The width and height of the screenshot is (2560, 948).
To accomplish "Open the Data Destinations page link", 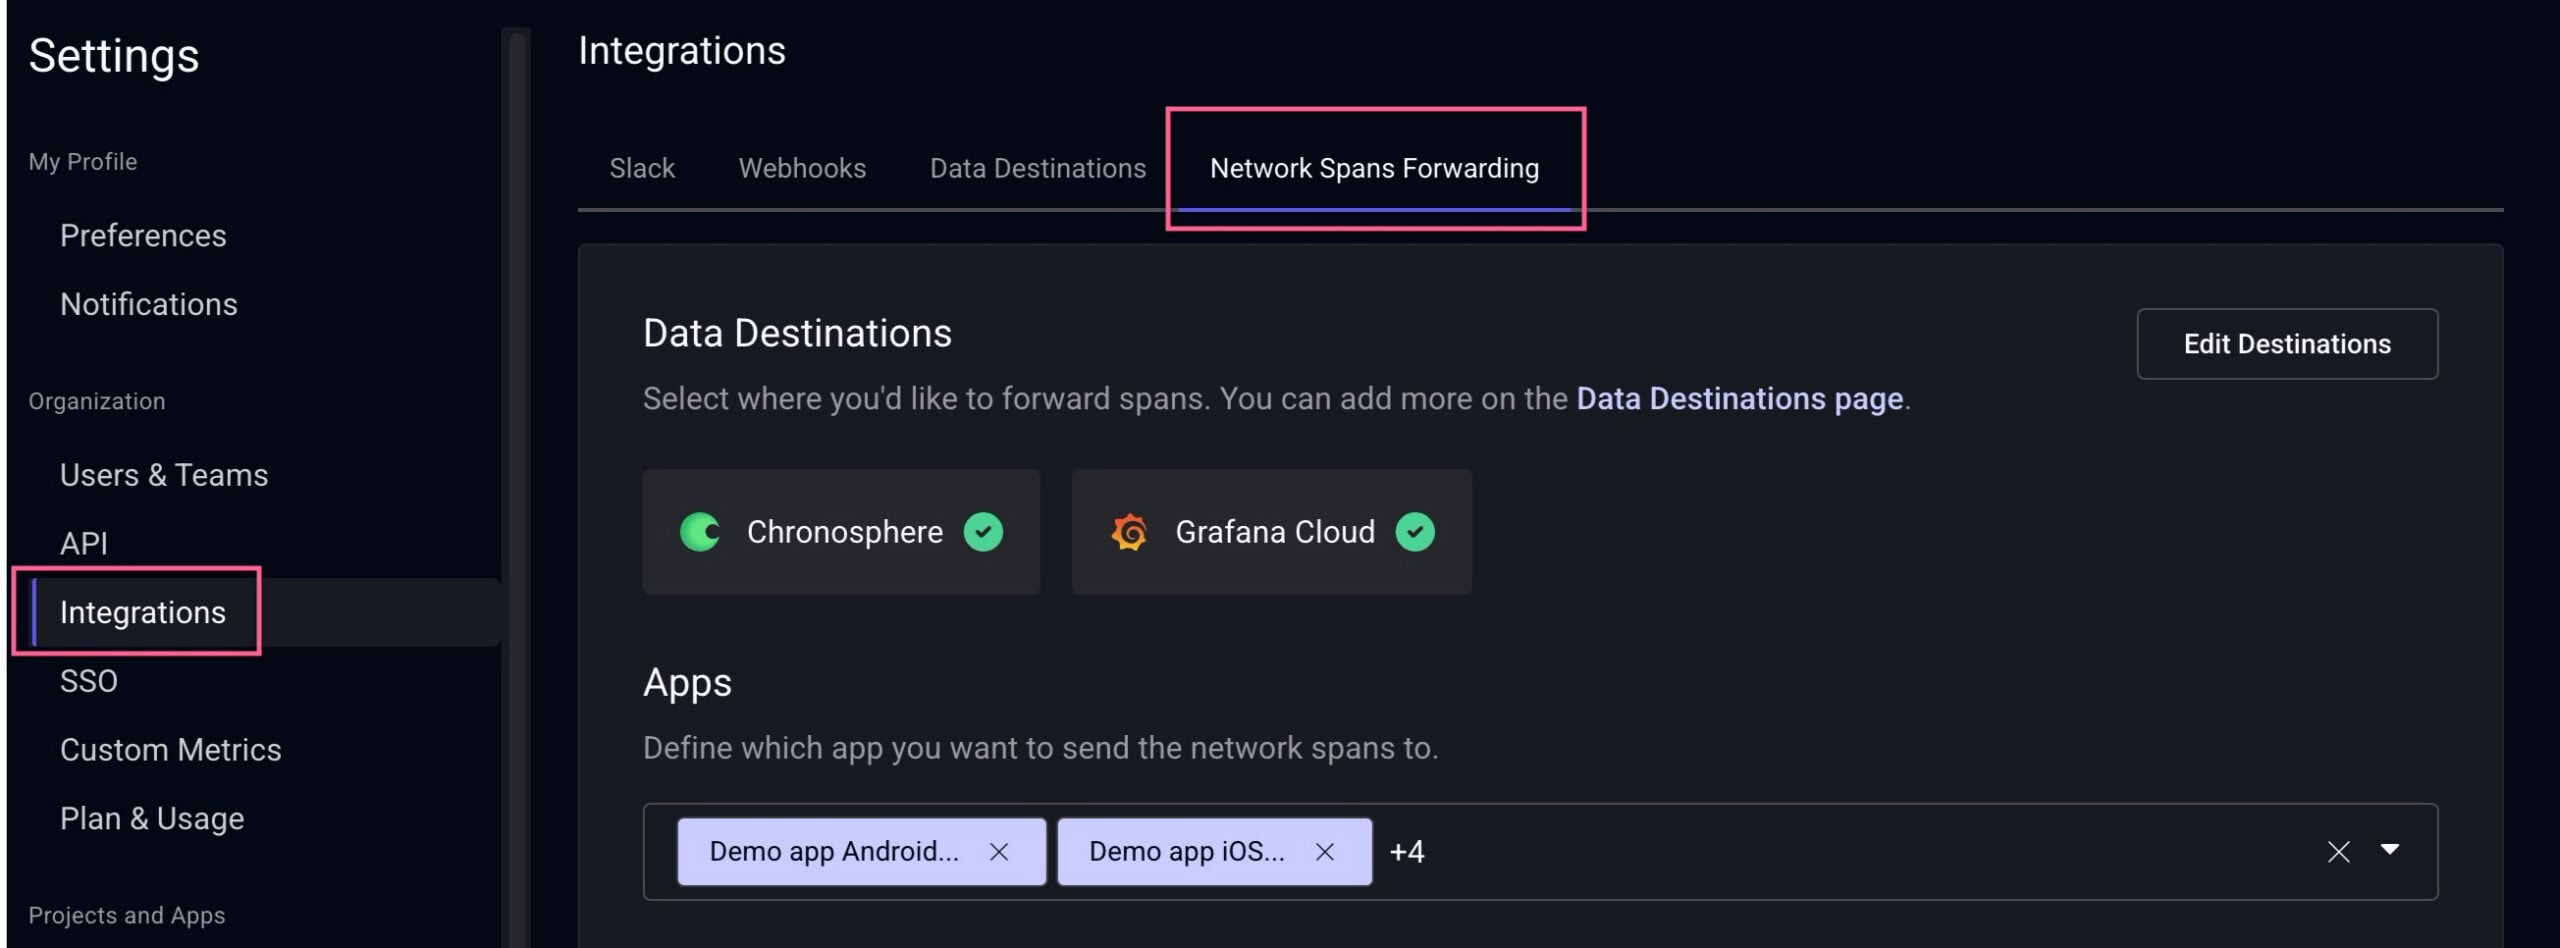I will pos(1738,398).
